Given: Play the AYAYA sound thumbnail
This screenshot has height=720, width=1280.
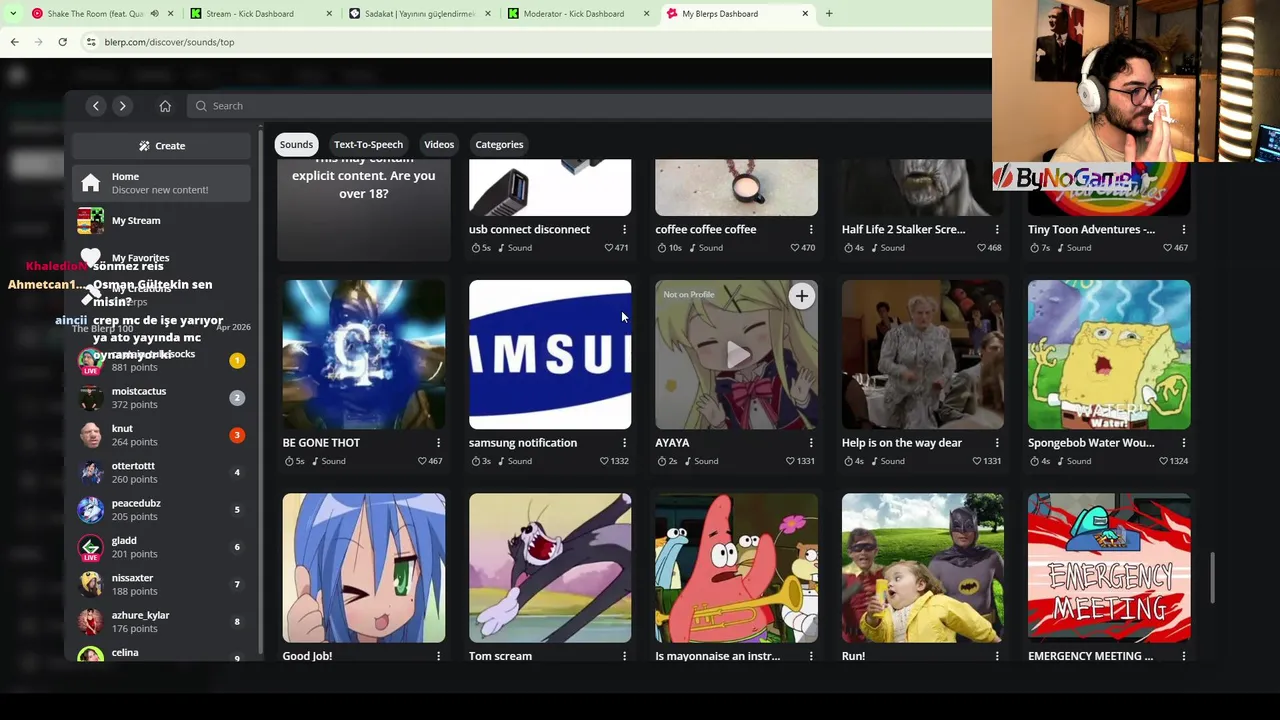Looking at the screenshot, I should [x=736, y=355].
